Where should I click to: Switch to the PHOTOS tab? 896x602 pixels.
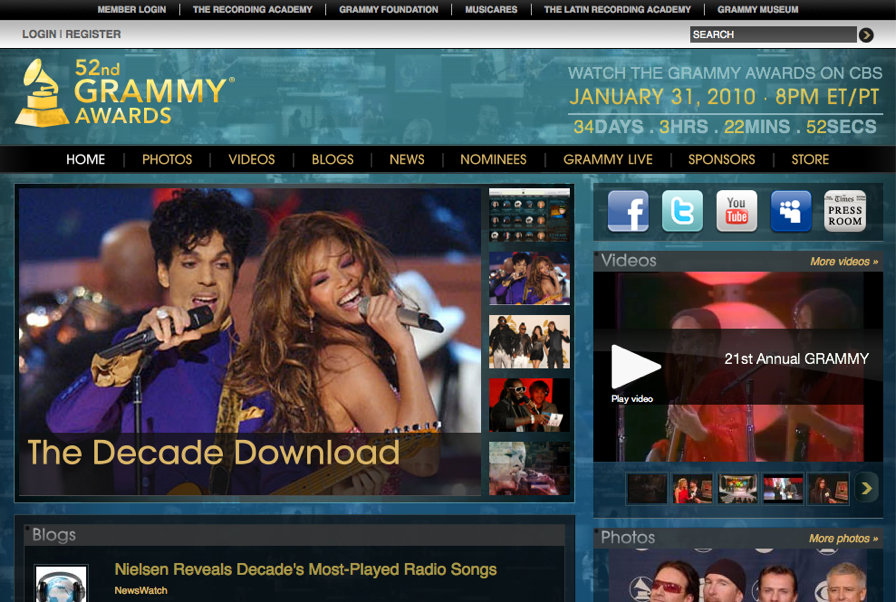click(166, 159)
